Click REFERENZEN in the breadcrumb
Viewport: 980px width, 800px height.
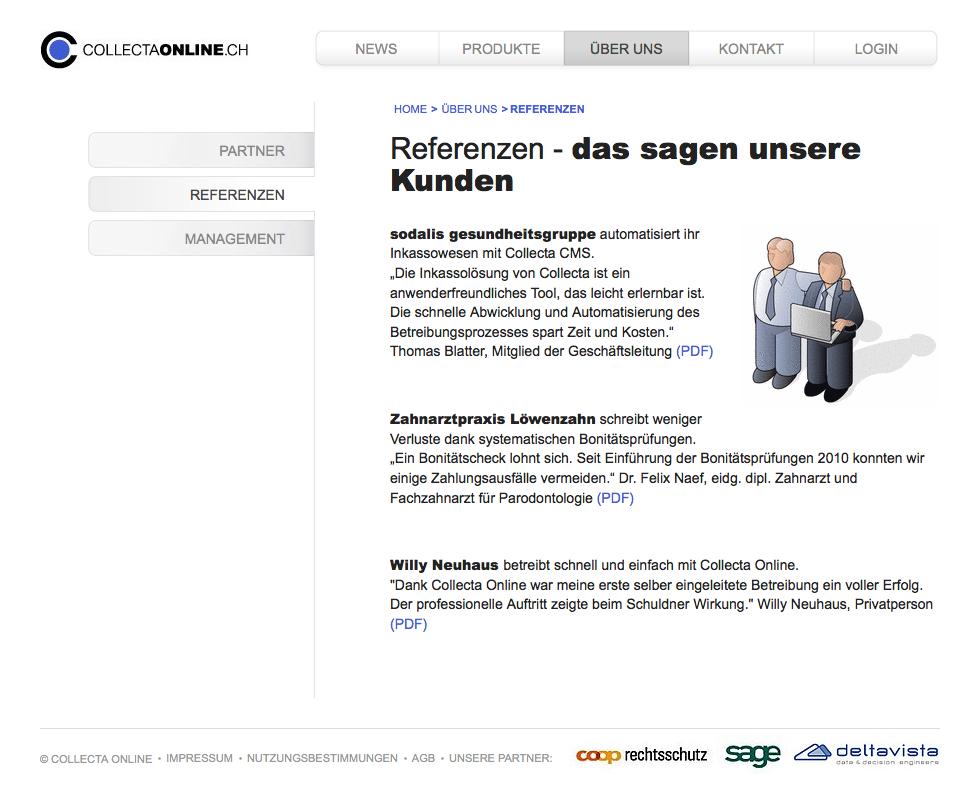[x=548, y=109]
